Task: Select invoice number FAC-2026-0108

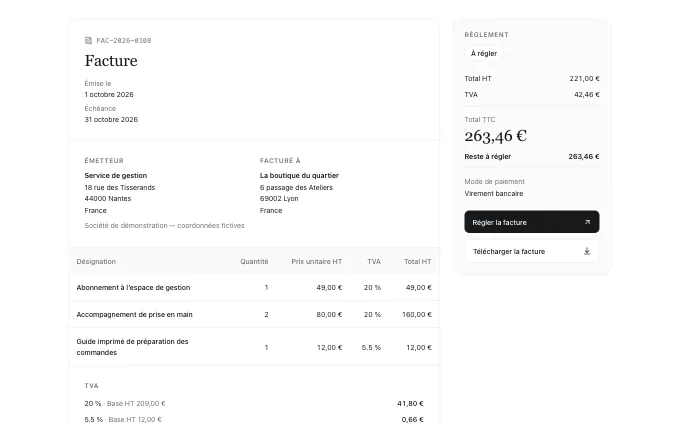Action: (x=124, y=41)
